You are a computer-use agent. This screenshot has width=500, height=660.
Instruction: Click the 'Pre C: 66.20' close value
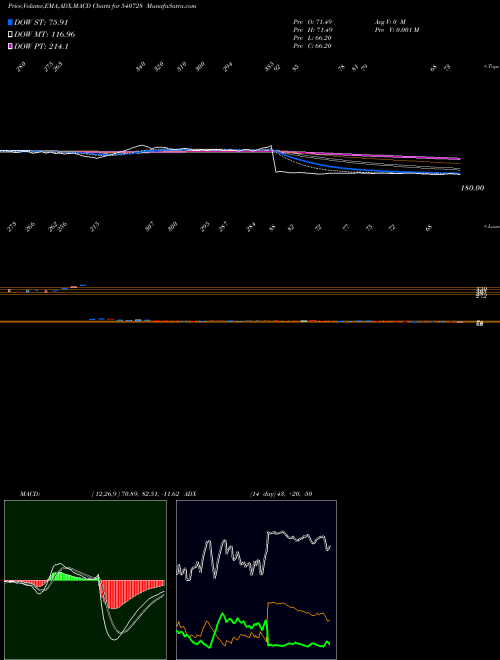[x=313, y=45]
